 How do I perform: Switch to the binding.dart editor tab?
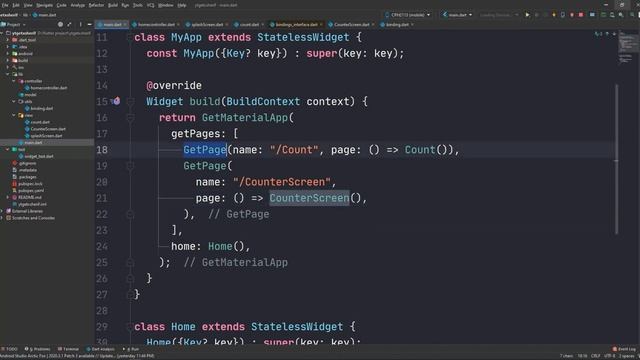397,24
